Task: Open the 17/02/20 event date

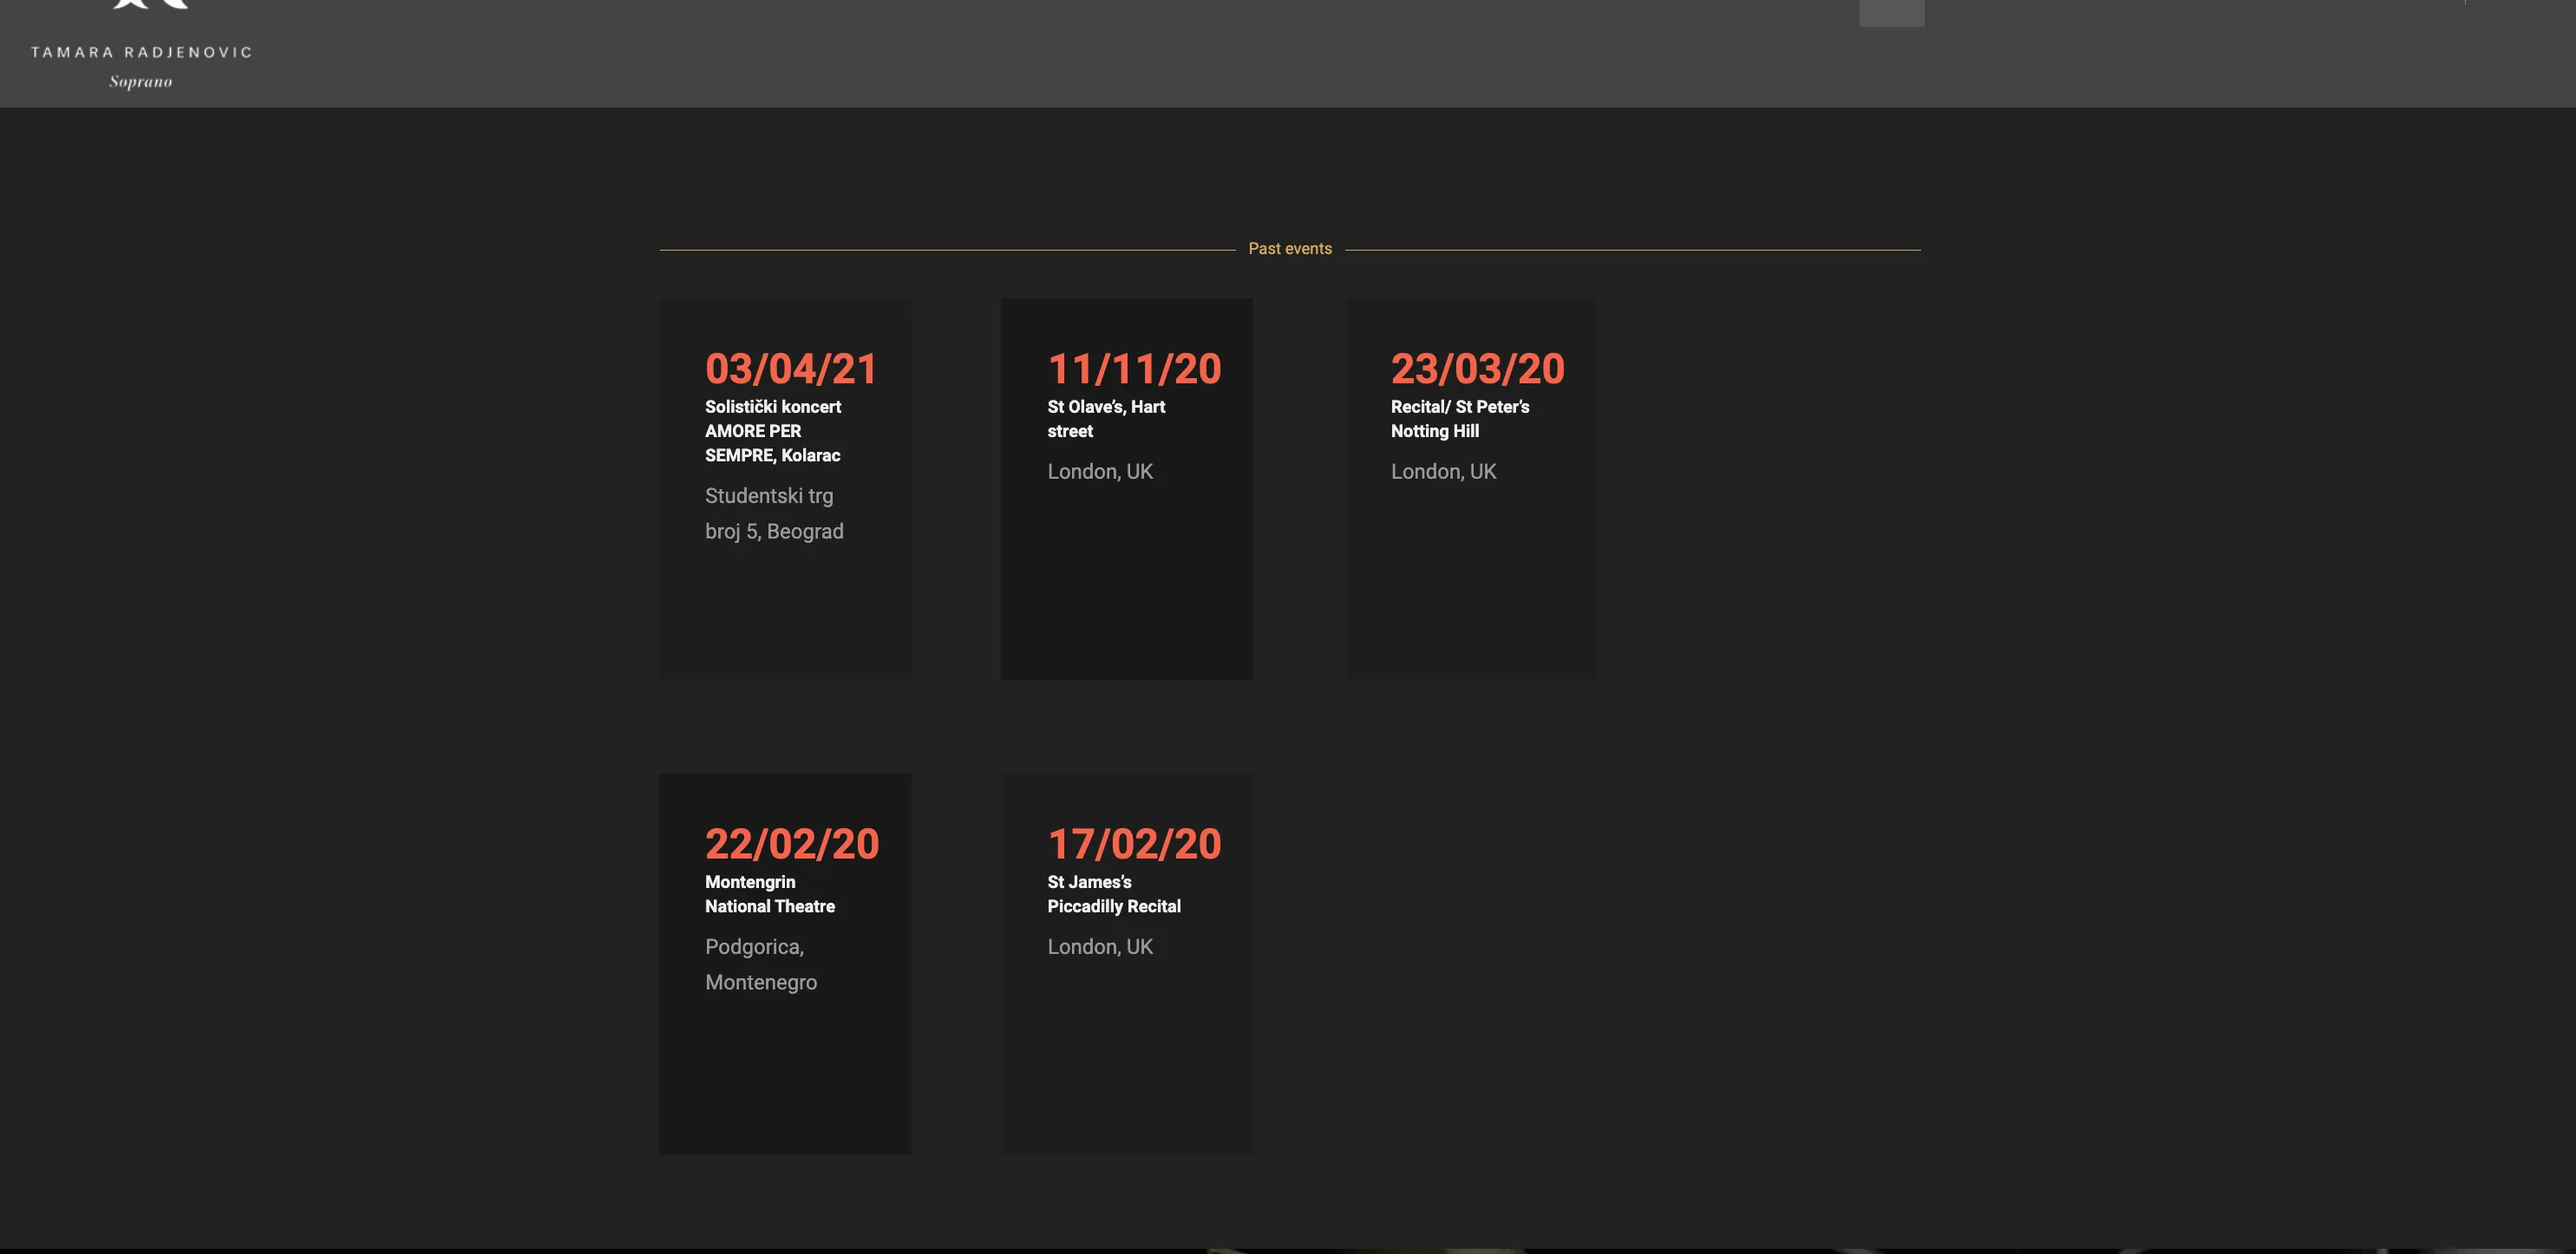Action: (1134, 844)
